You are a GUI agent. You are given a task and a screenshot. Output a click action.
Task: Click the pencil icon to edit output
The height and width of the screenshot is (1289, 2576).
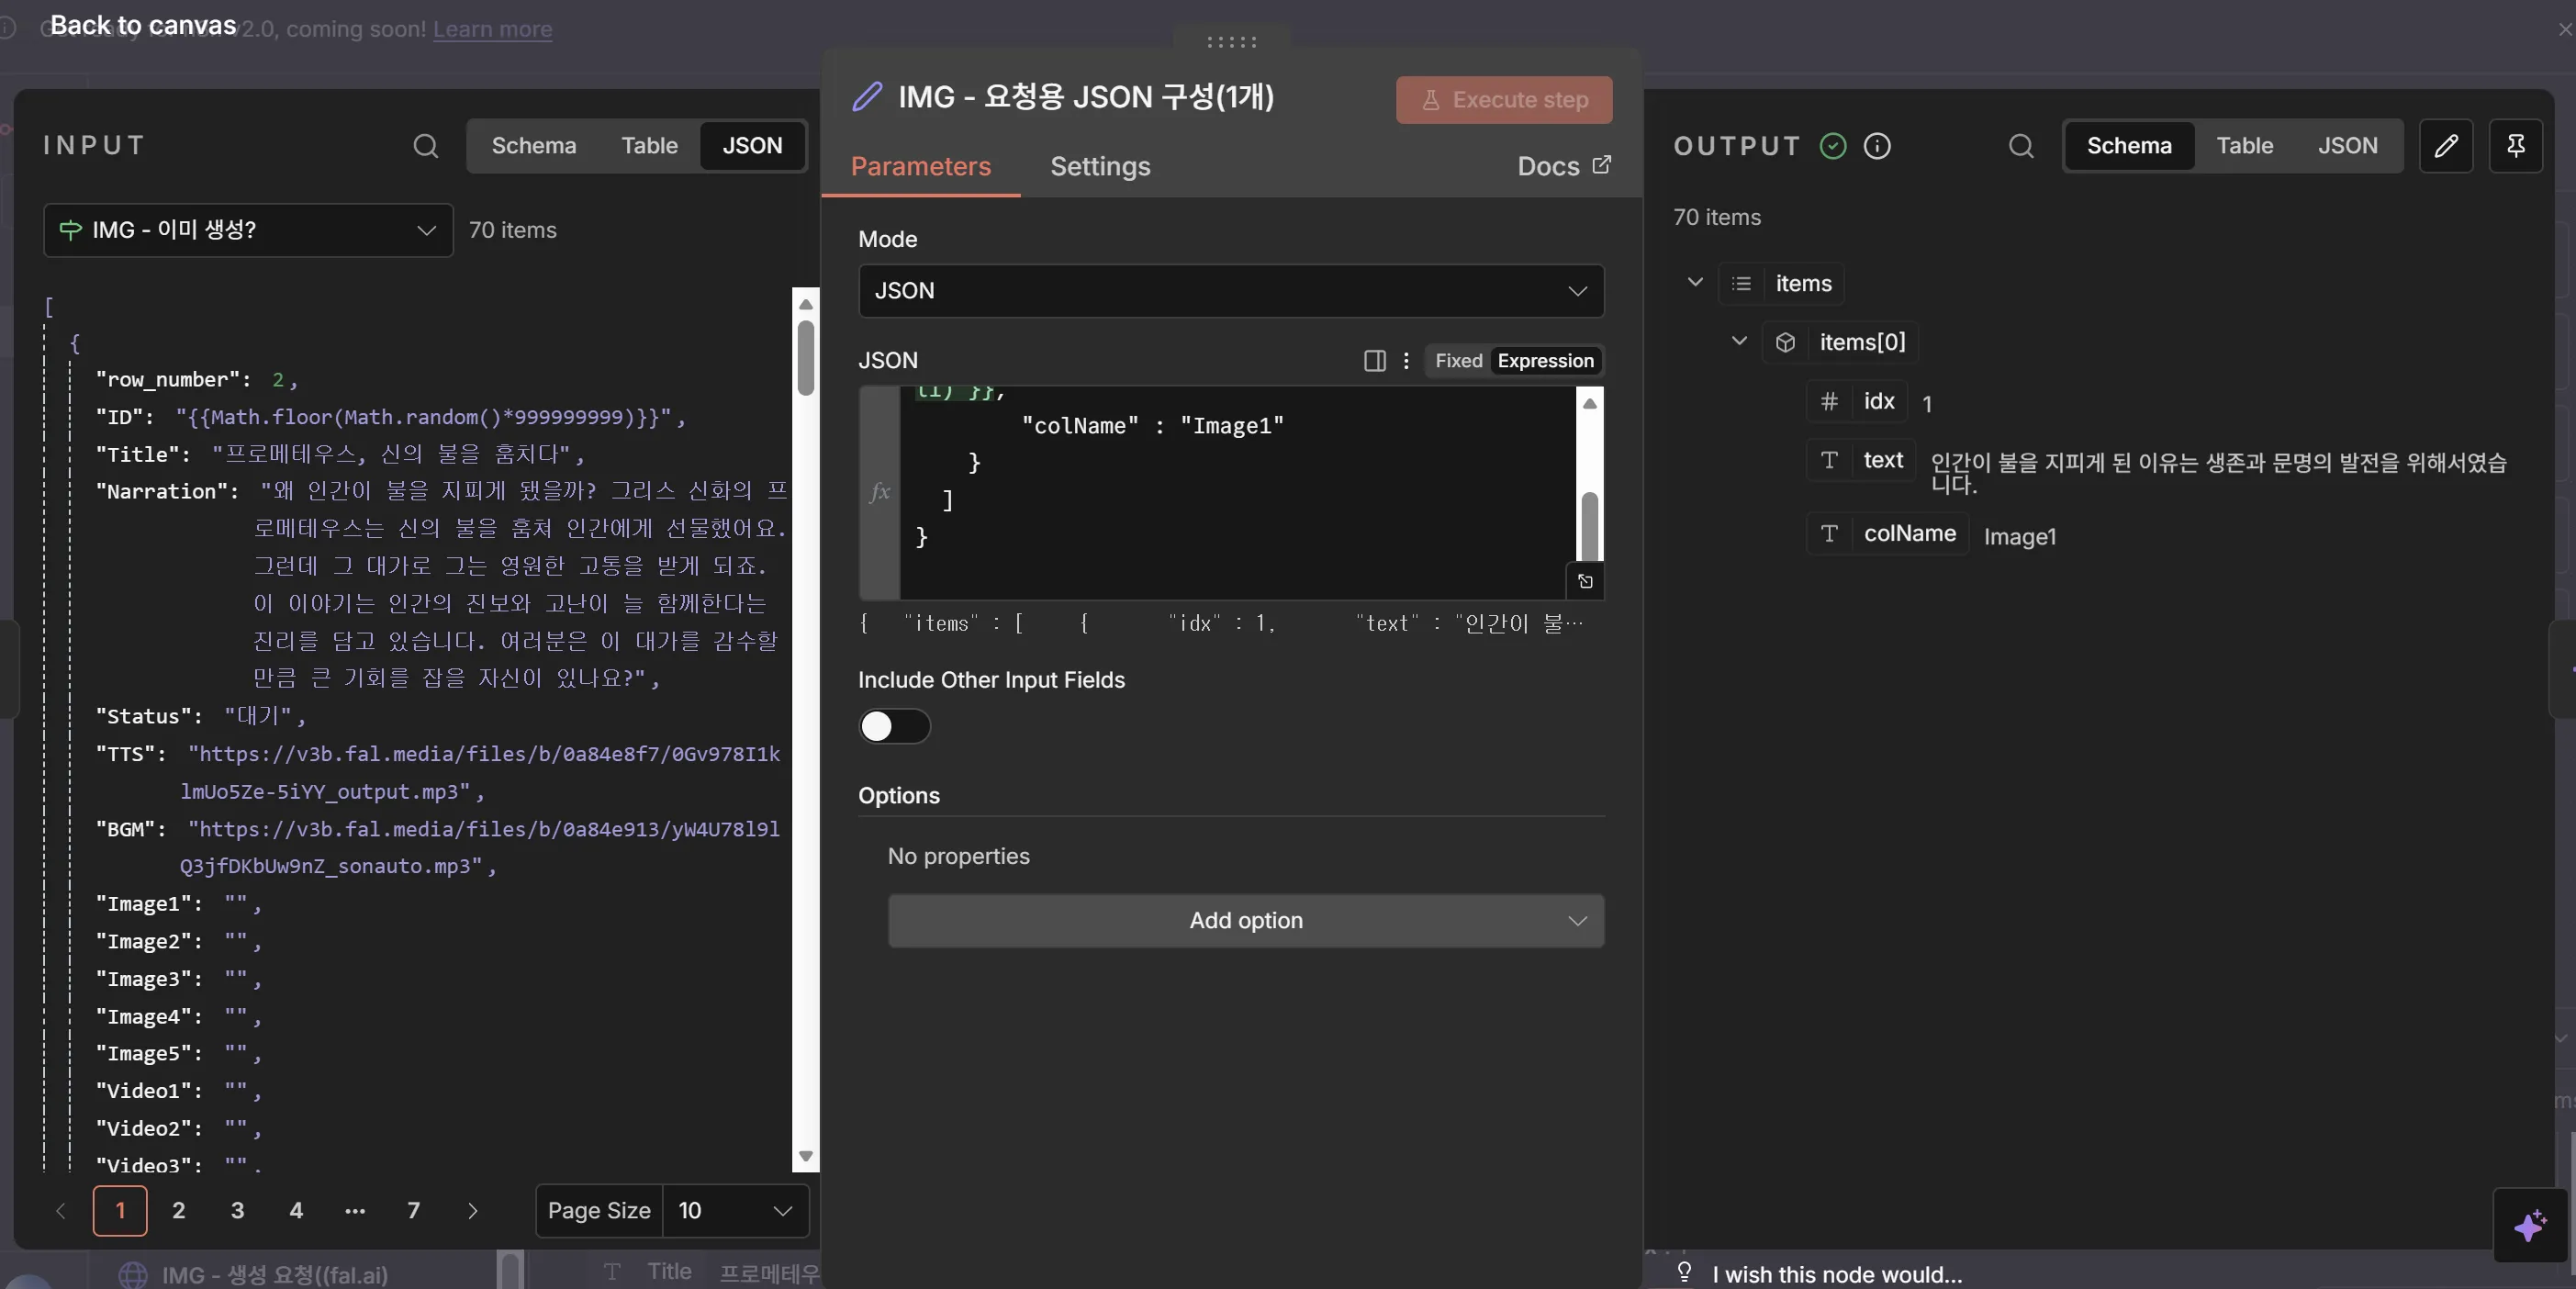coord(2447,146)
